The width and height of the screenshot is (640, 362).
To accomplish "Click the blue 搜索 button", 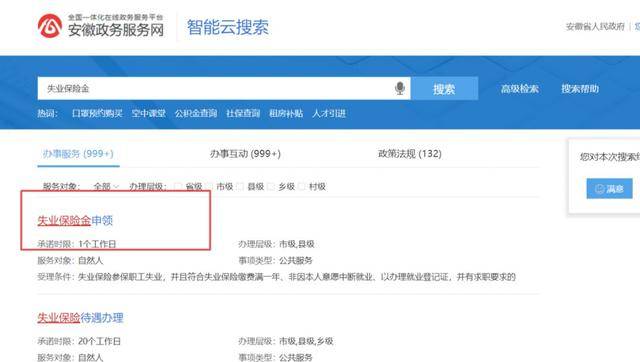I will (444, 89).
